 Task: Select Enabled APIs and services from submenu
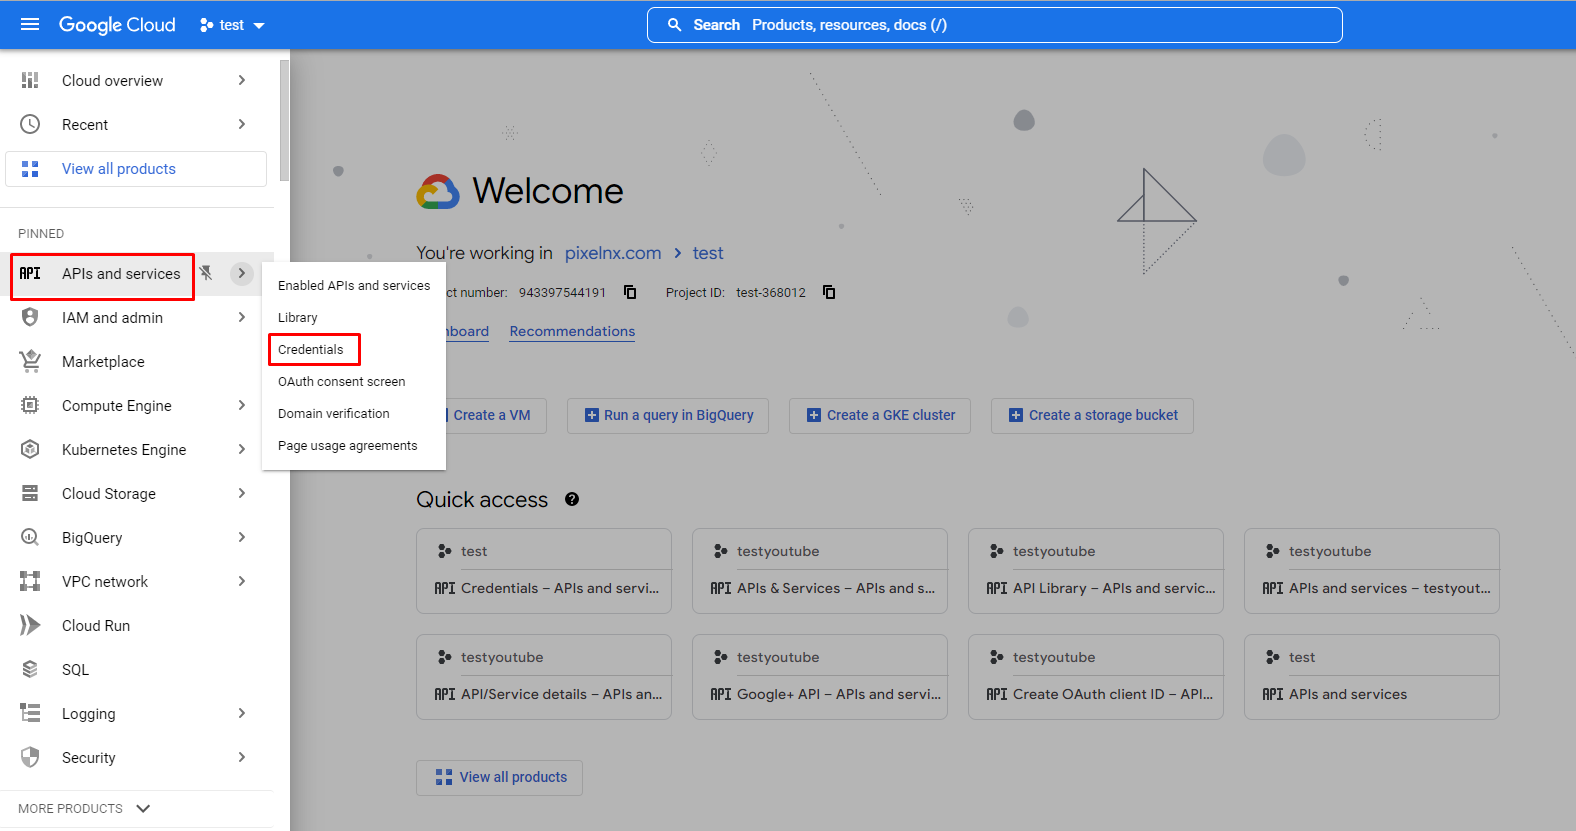[x=354, y=285]
